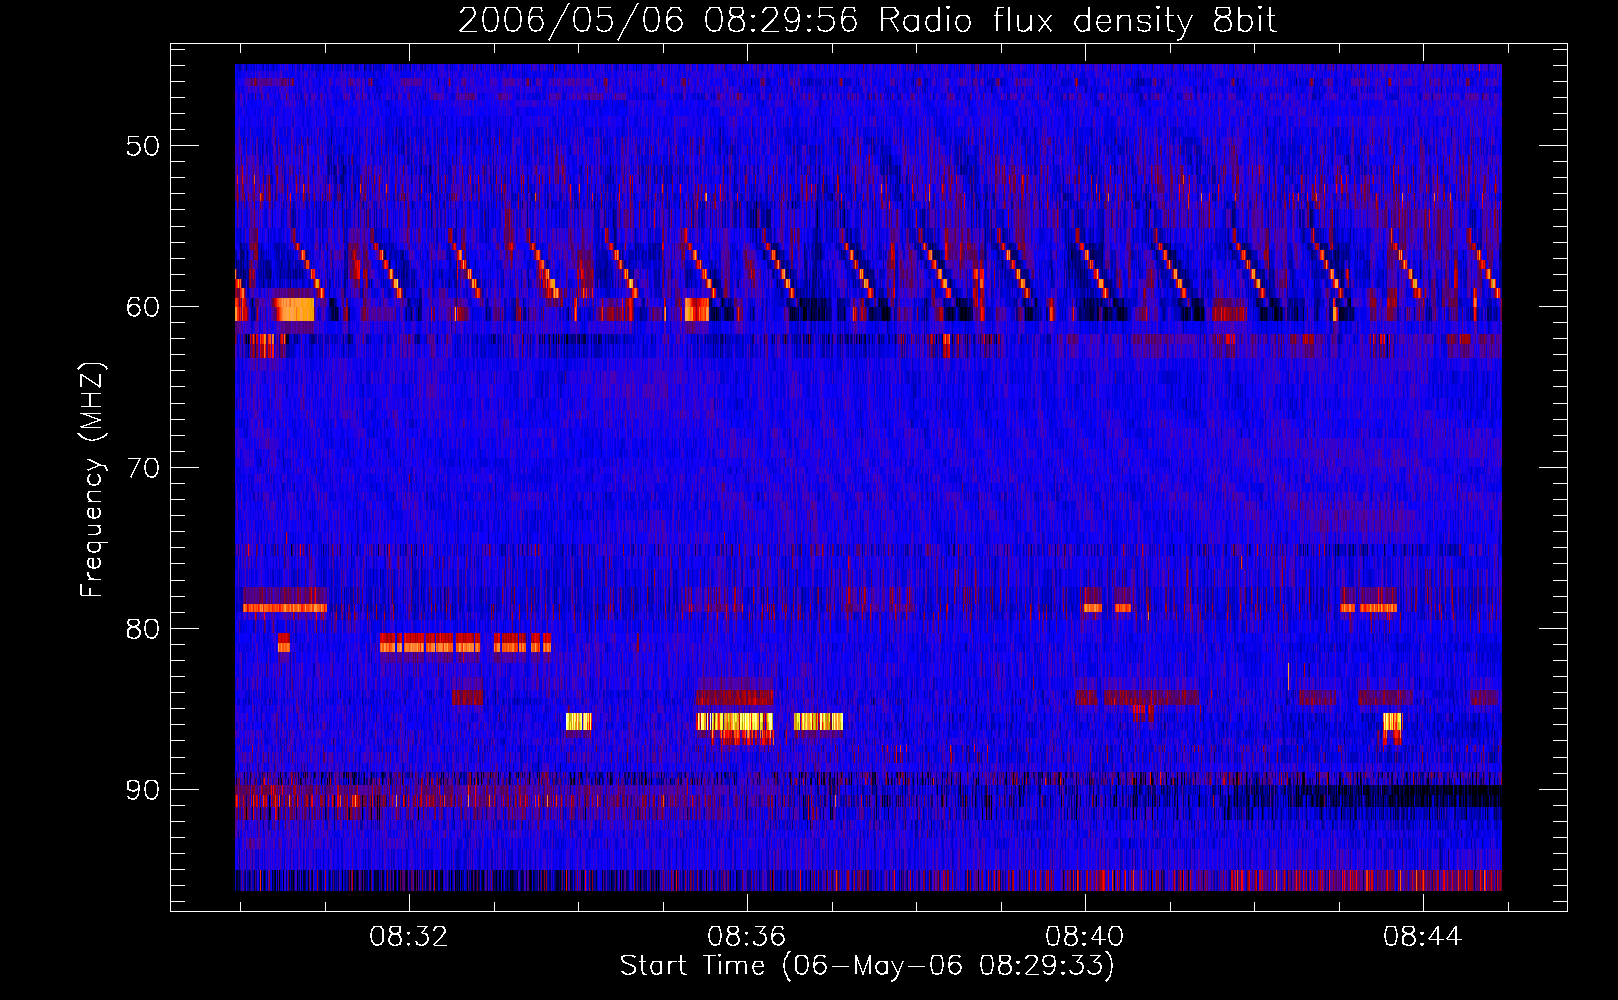Click the '08:32' time tick label
The height and width of the screenshot is (1000, 1618).
pyautogui.click(x=409, y=937)
